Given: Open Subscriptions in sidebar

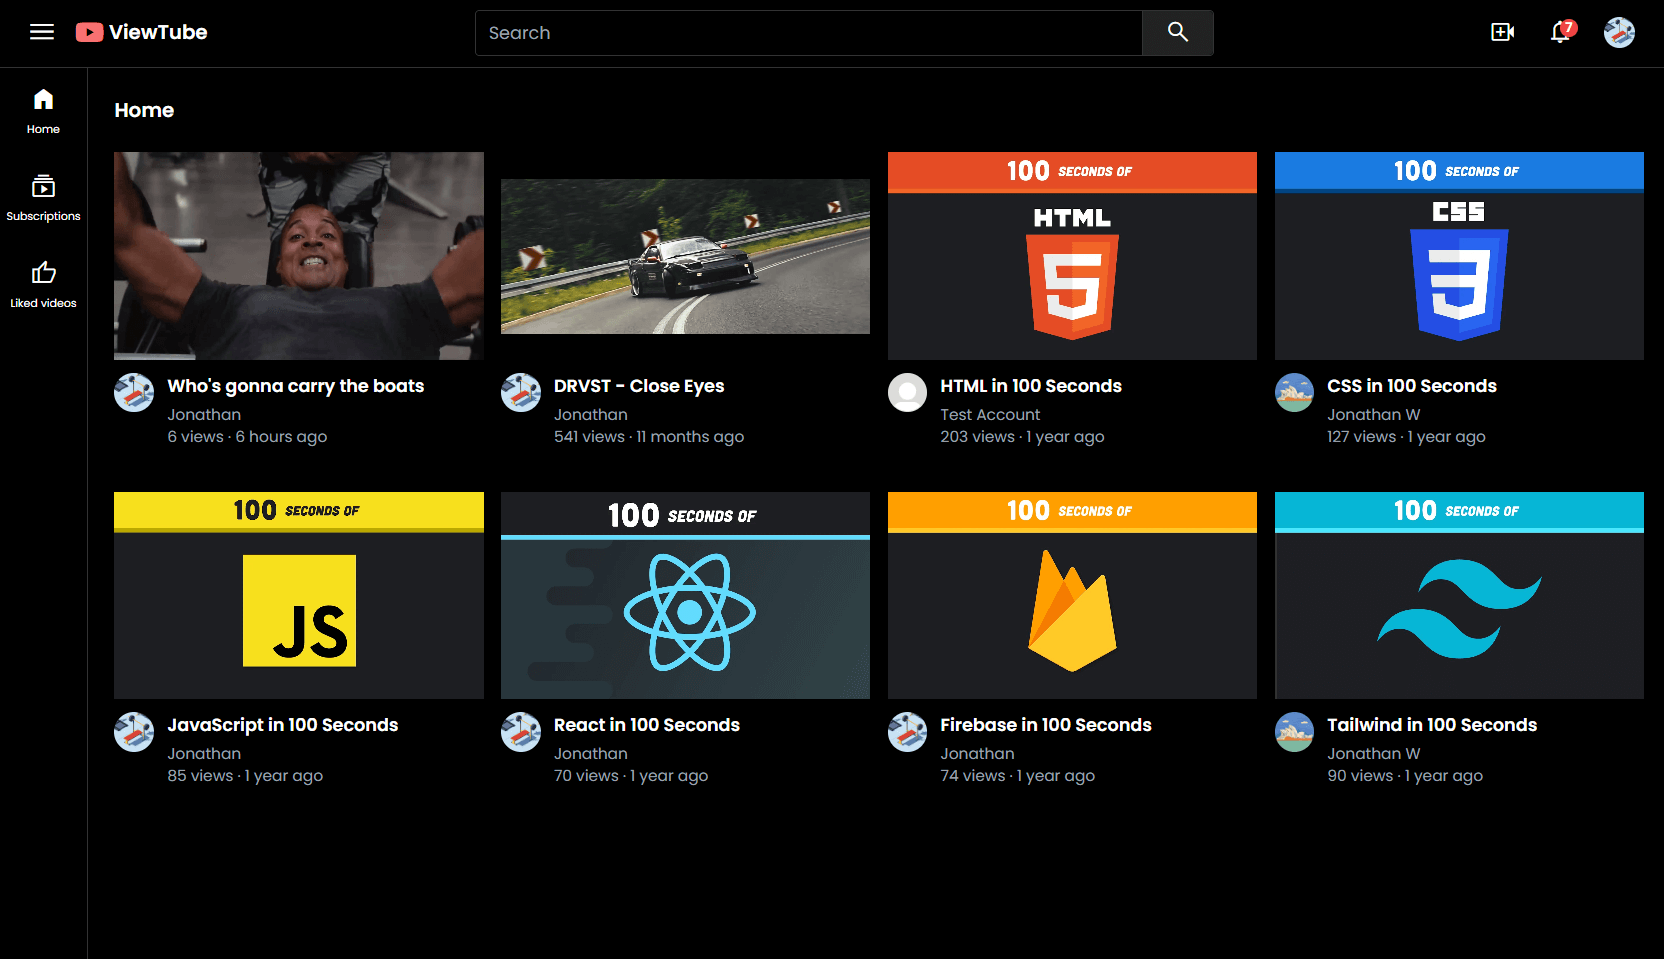Looking at the screenshot, I should (x=43, y=198).
